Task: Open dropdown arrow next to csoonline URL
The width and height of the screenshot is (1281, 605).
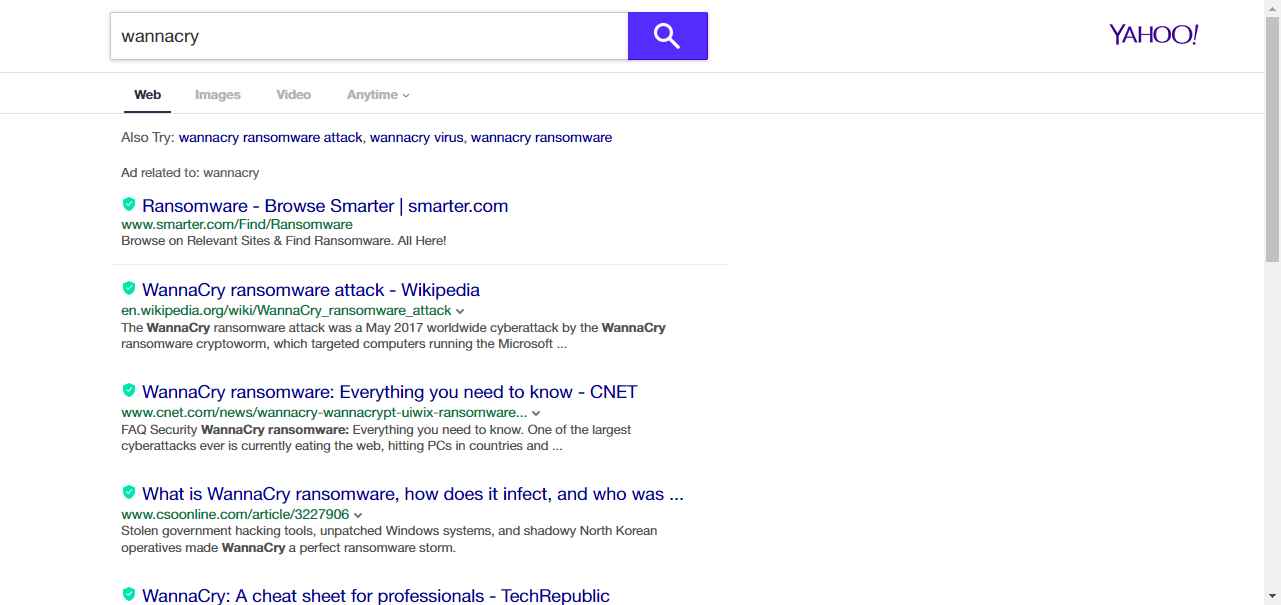Action: click(x=358, y=515)
